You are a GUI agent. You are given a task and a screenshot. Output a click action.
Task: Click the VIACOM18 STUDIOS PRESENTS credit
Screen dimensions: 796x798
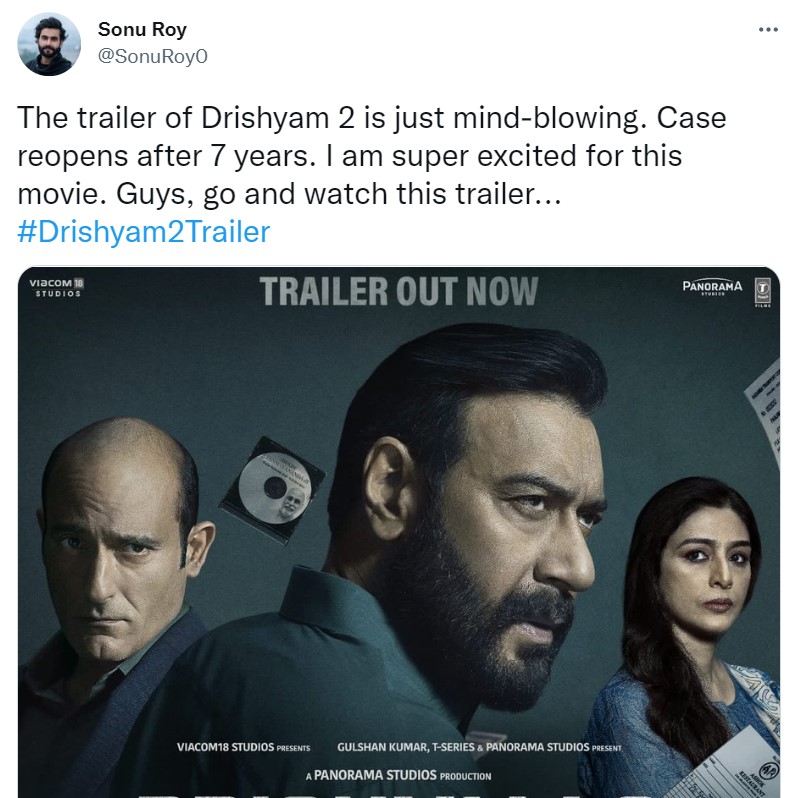[x=243, y=747]
